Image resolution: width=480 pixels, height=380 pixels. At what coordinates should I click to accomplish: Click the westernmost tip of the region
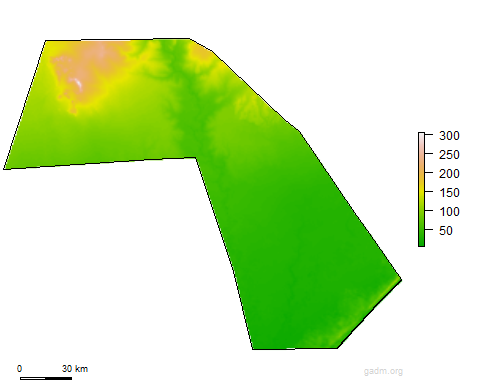(5, 168)
